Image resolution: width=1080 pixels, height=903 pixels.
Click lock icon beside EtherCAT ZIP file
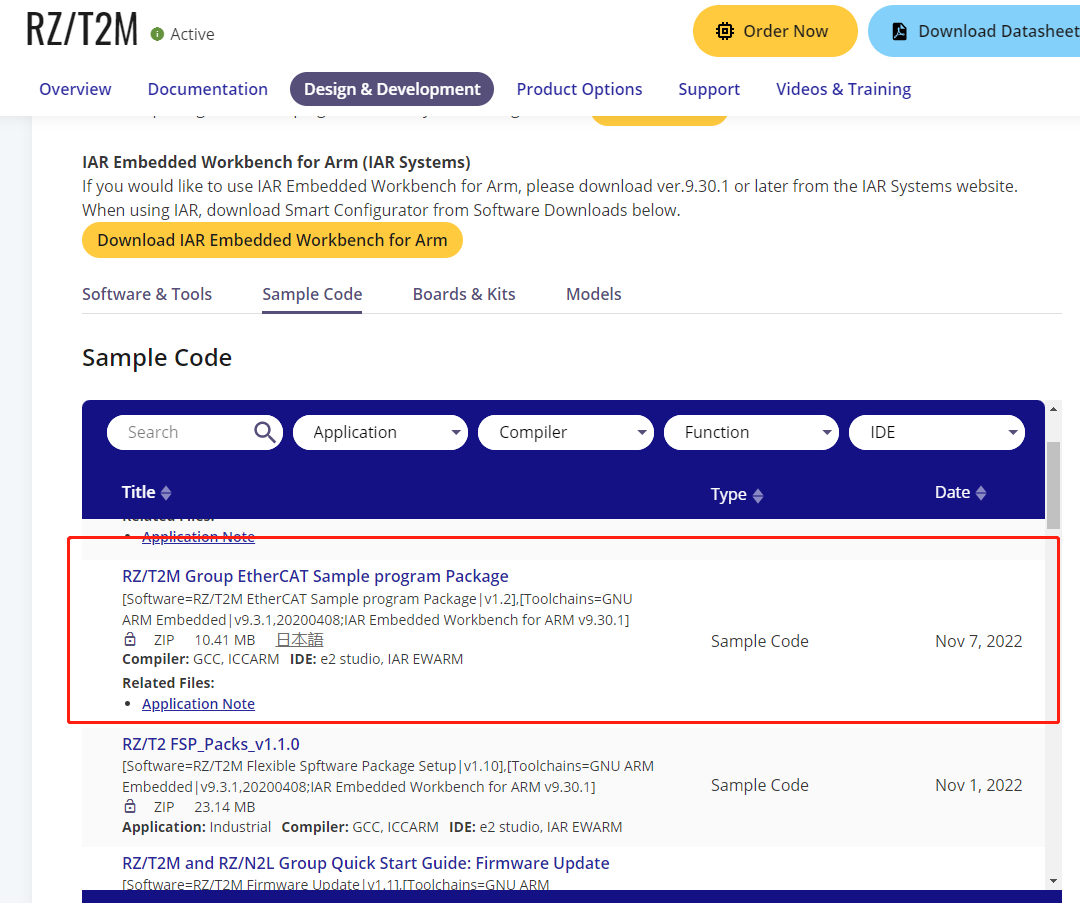click(130, 639)
